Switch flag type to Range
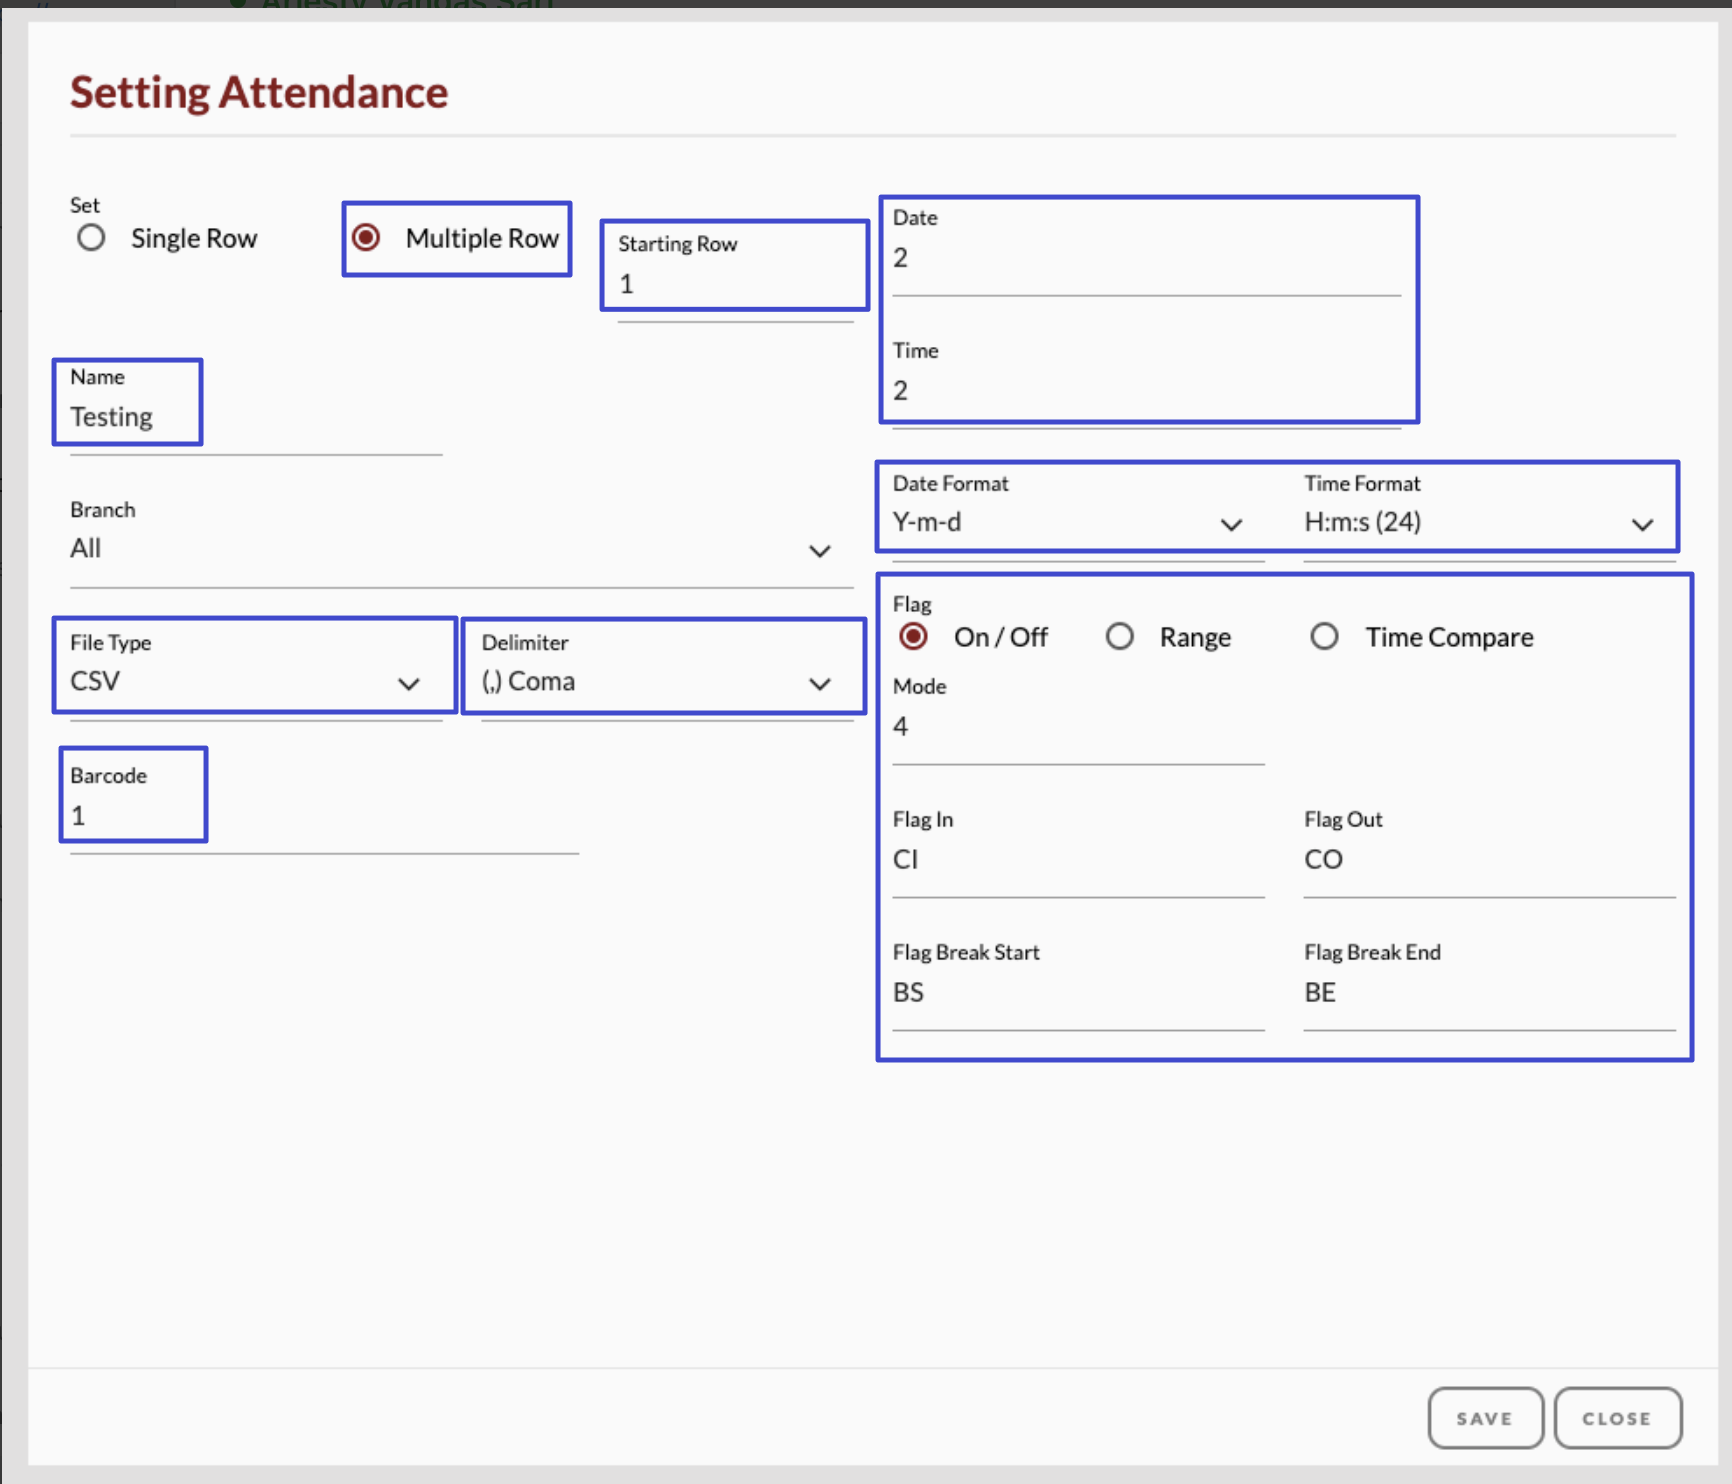 (1120, 637)
